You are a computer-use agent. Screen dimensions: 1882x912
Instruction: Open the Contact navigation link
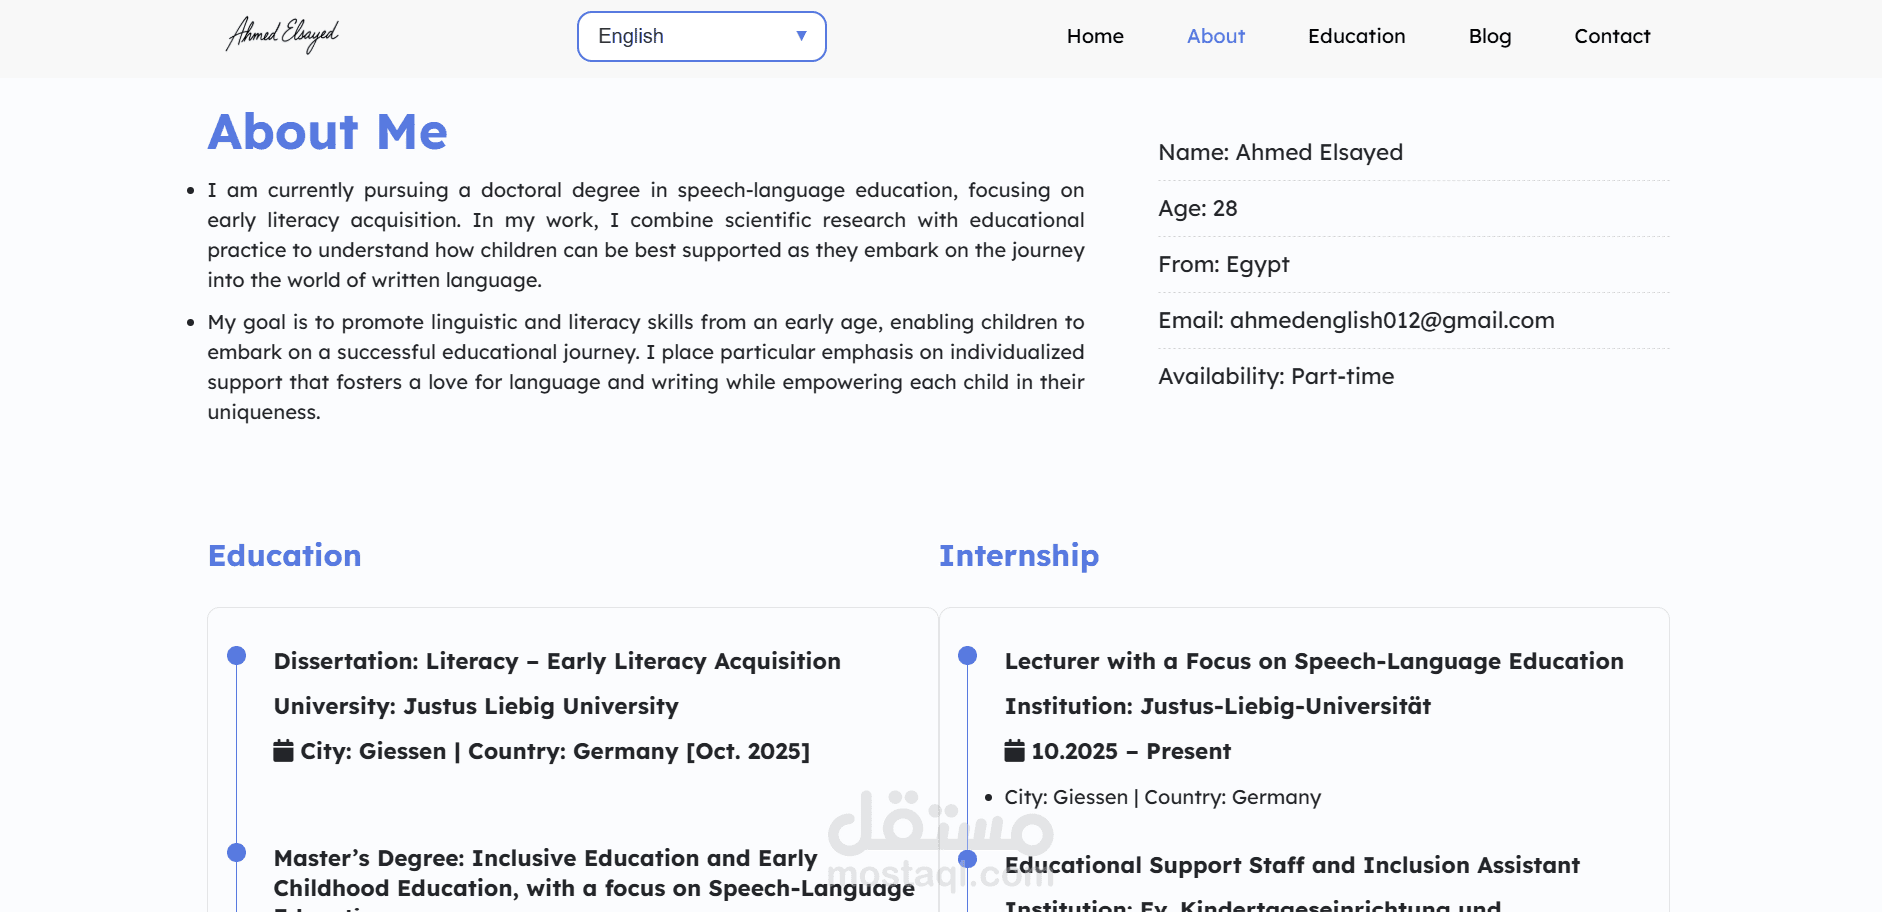(1612, 37)
